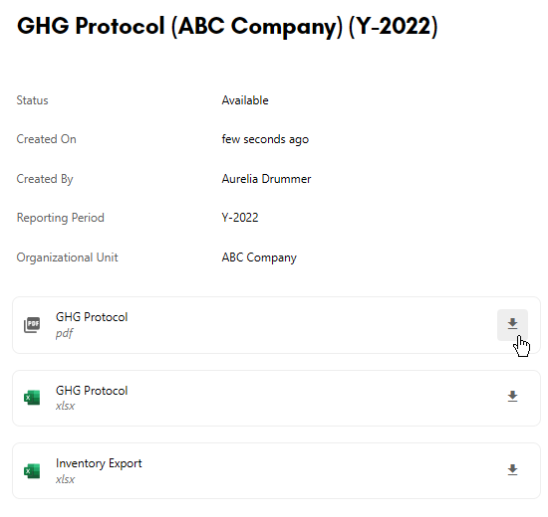Screen dimensions: 548x517
Task: Click the ABC Company organizational unit value
Action: pos(259,258)
